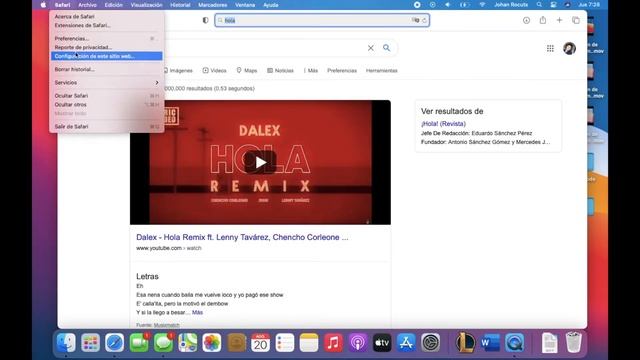Open a new tab with plus icon
This screenshot has height=360, width=640.
coord(559,20)
